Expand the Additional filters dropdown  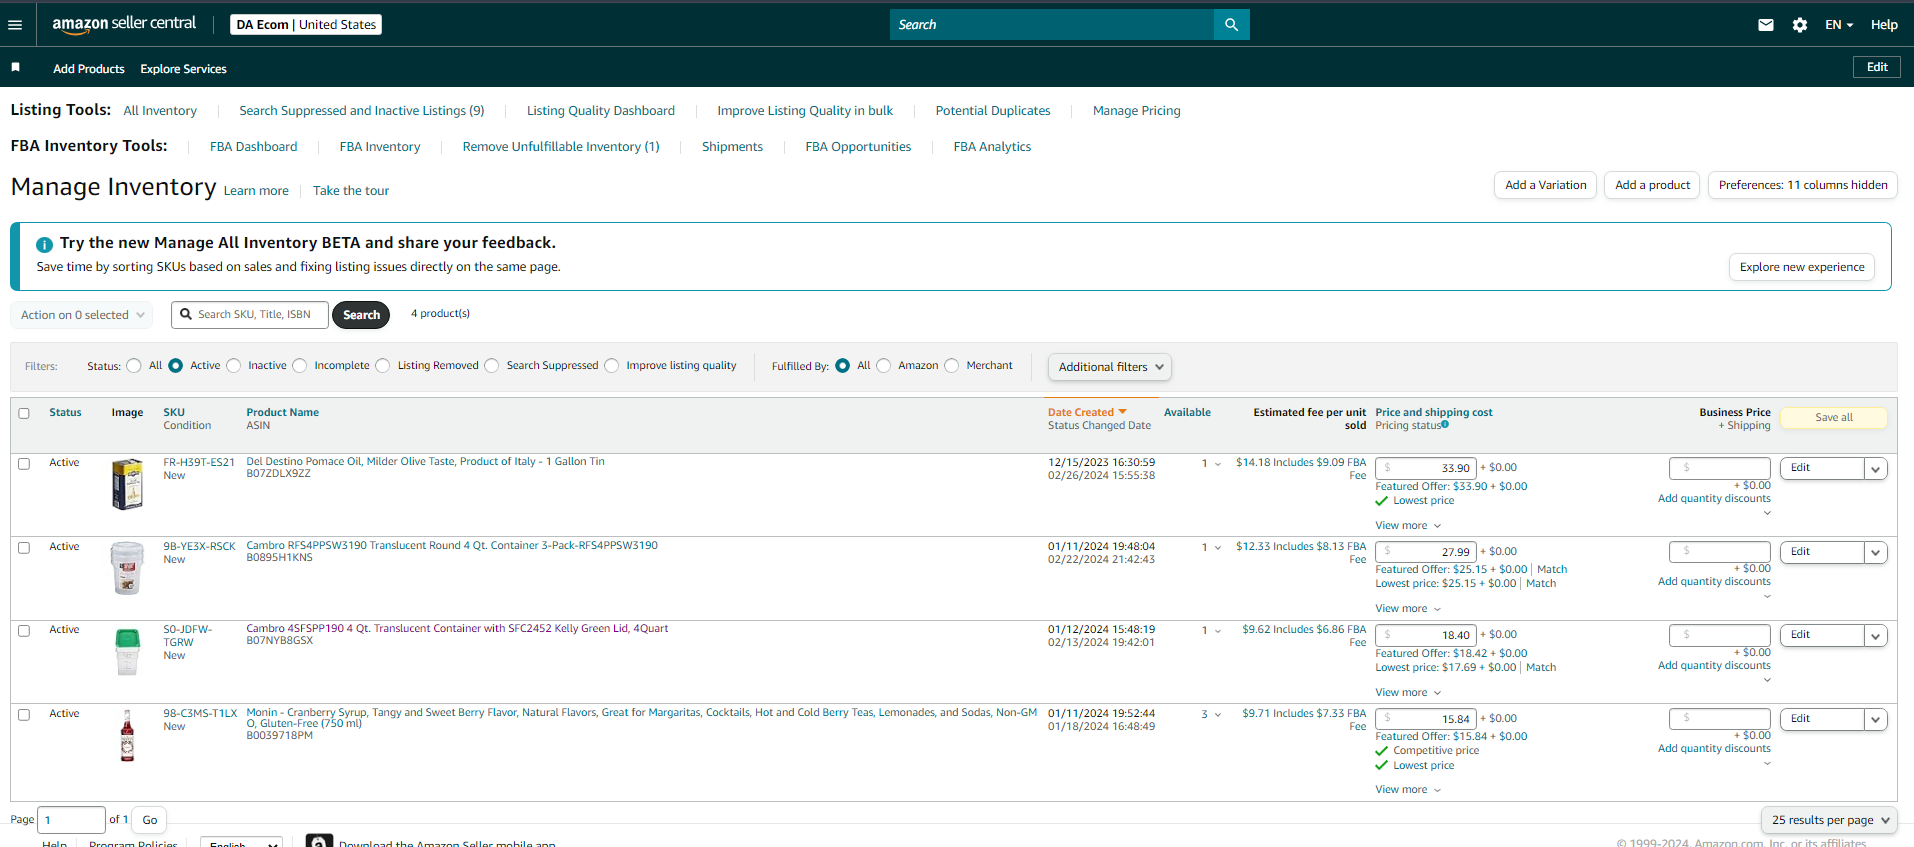pyautogui.click(x=1110, y=367)
